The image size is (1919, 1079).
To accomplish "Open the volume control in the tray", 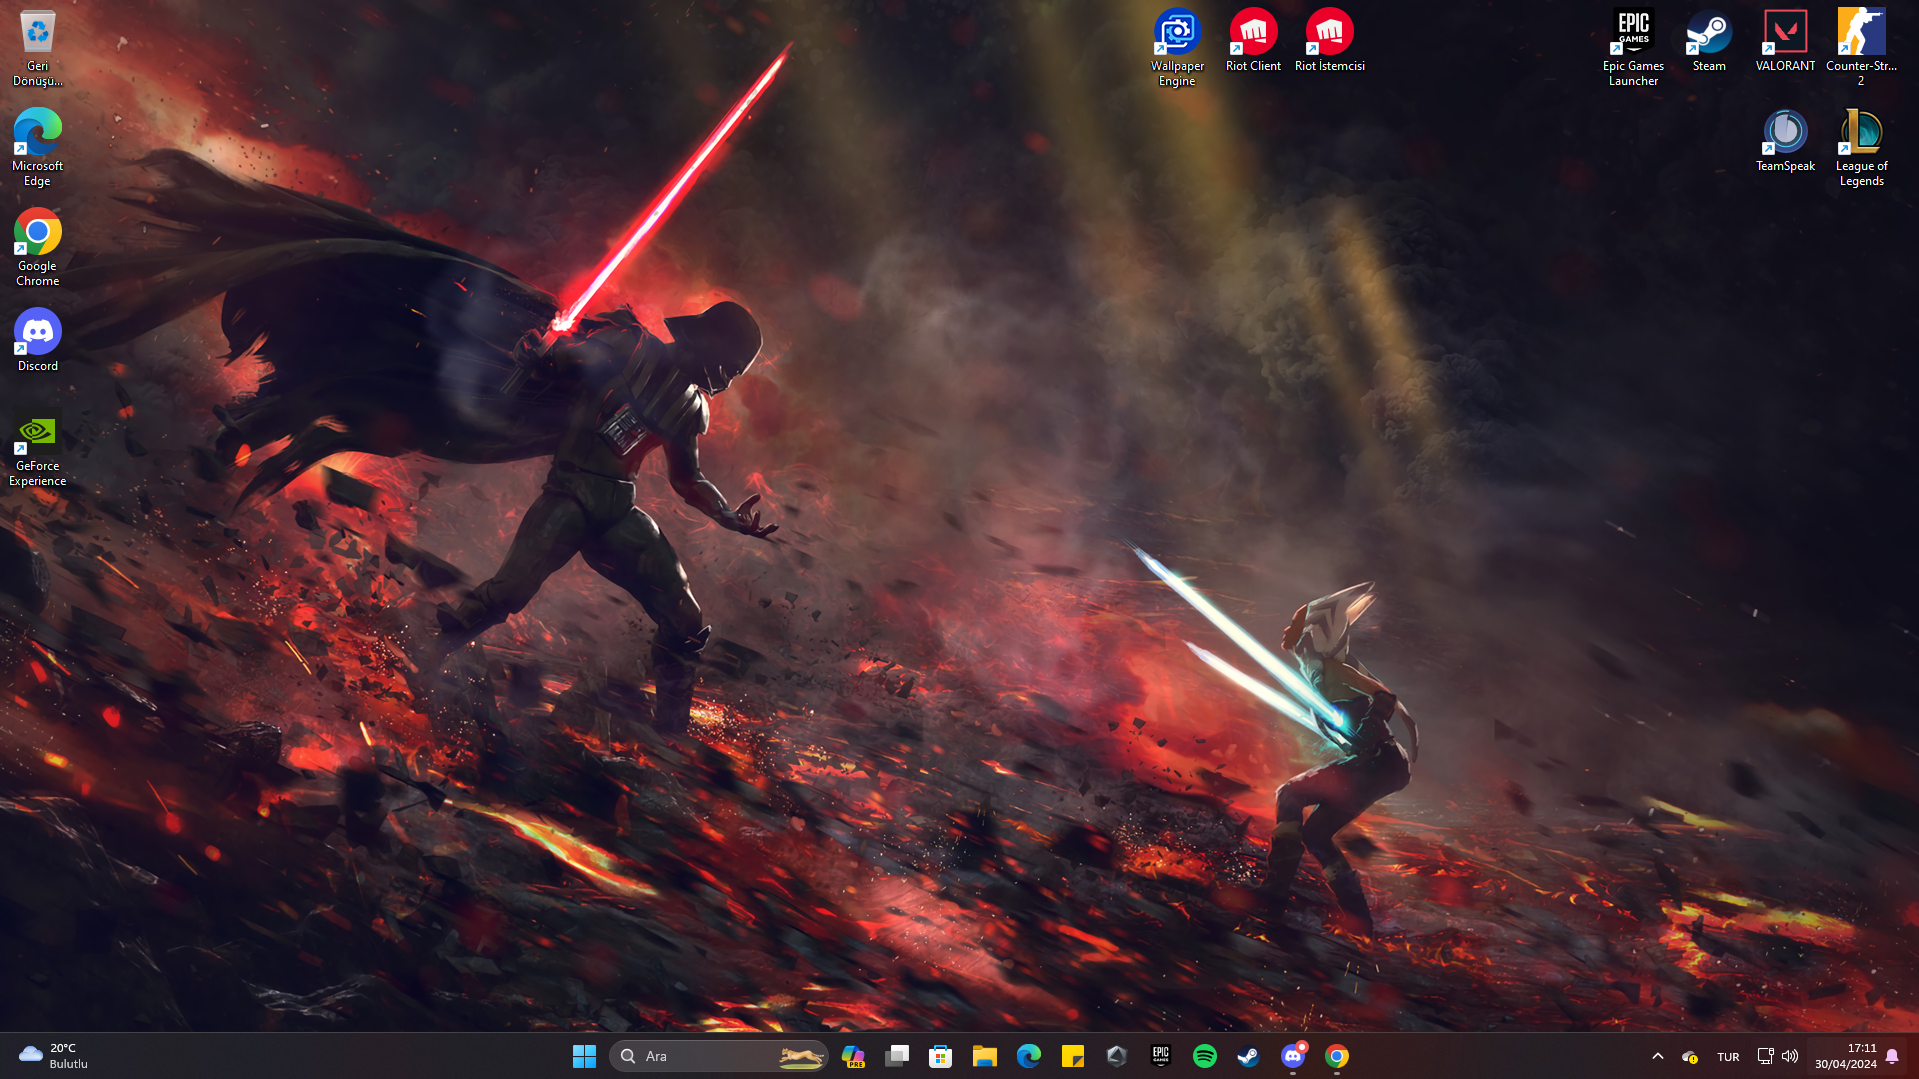I will 1790,1056.
